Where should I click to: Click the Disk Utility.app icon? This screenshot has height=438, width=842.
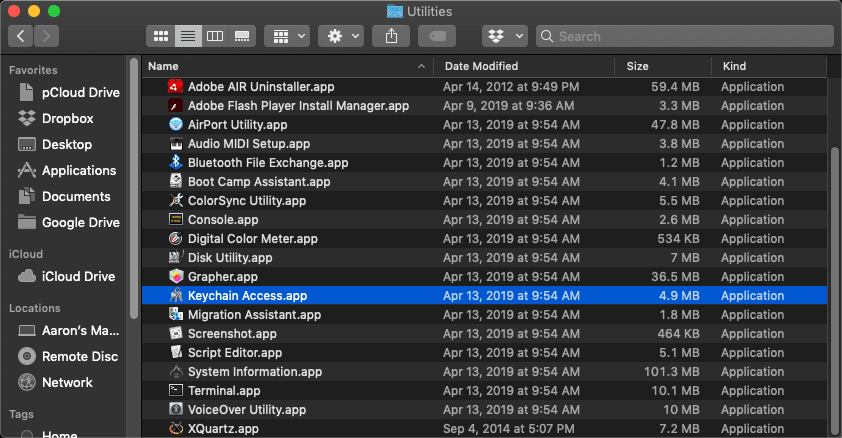coord(176,258)
